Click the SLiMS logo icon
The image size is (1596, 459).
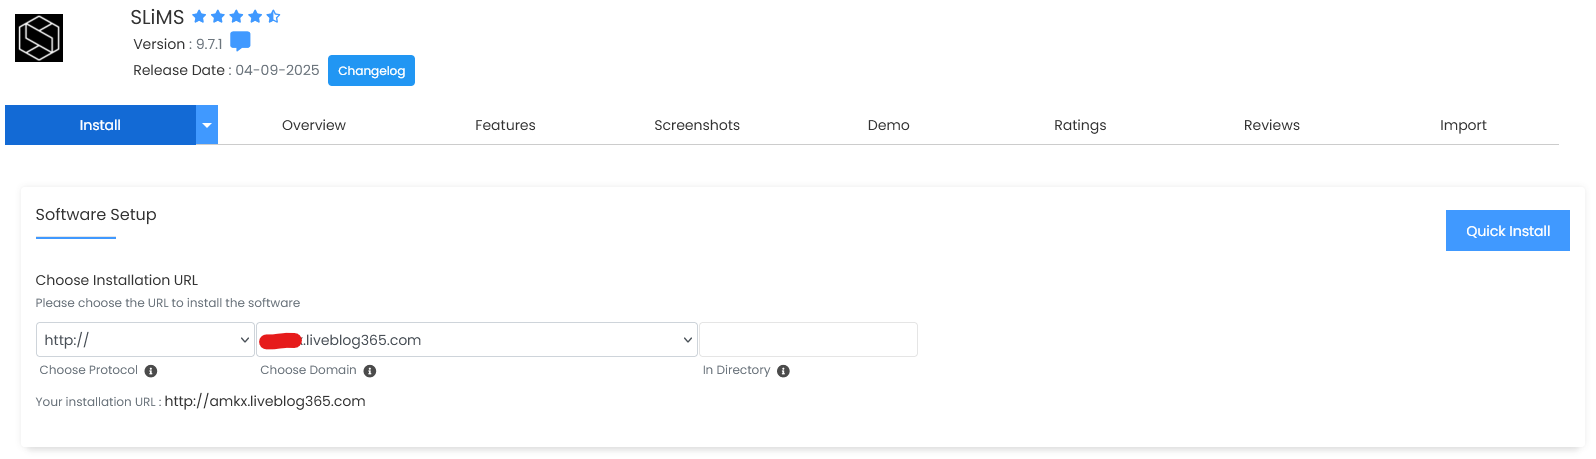coord(39,39)
